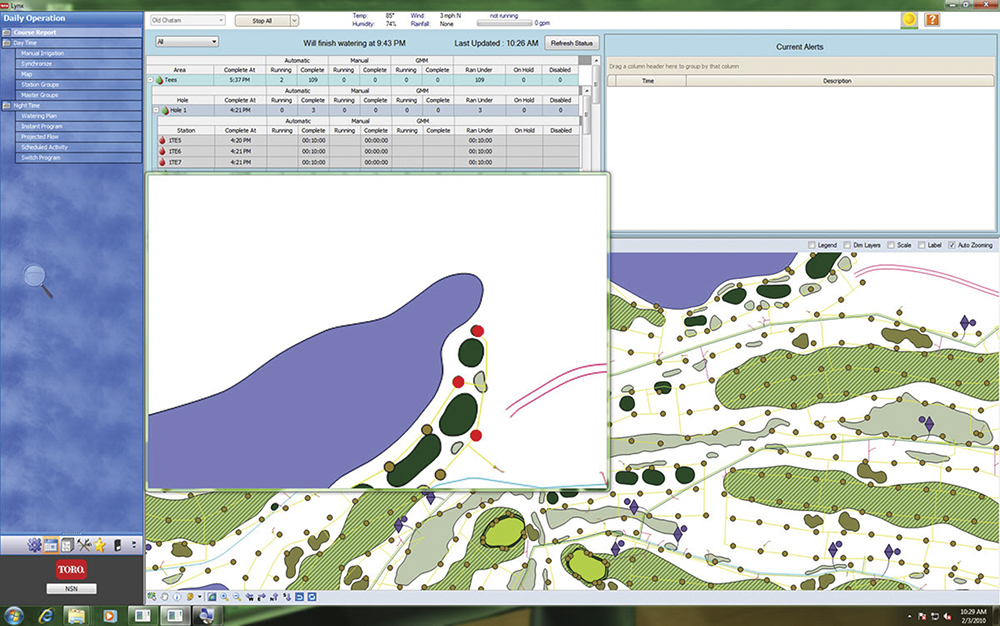Click the Refresh Status button
This screenshot has width=1000, height=626.
point(572,43)
